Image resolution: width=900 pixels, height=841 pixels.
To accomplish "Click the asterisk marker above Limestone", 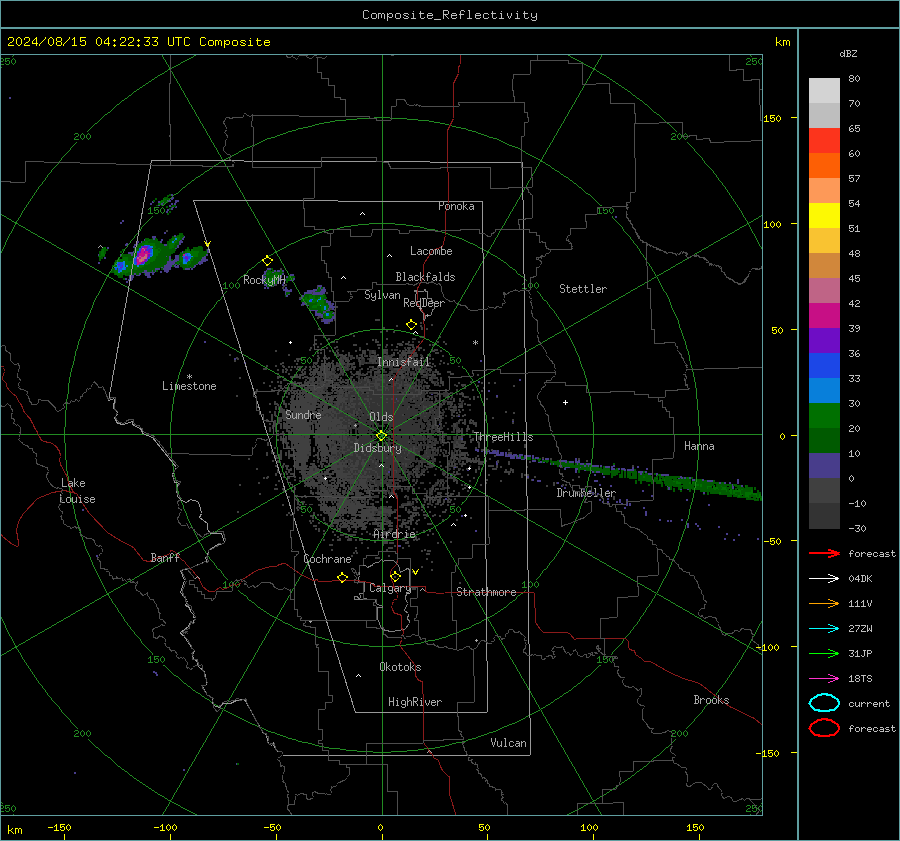I will 189,377.
